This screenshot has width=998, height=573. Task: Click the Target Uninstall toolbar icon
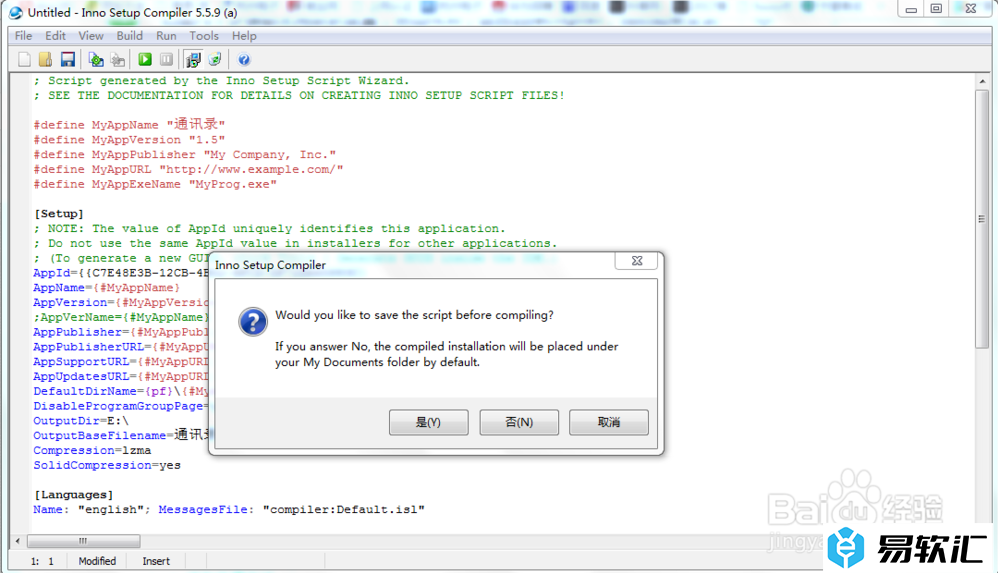click(x=215, y=59)
